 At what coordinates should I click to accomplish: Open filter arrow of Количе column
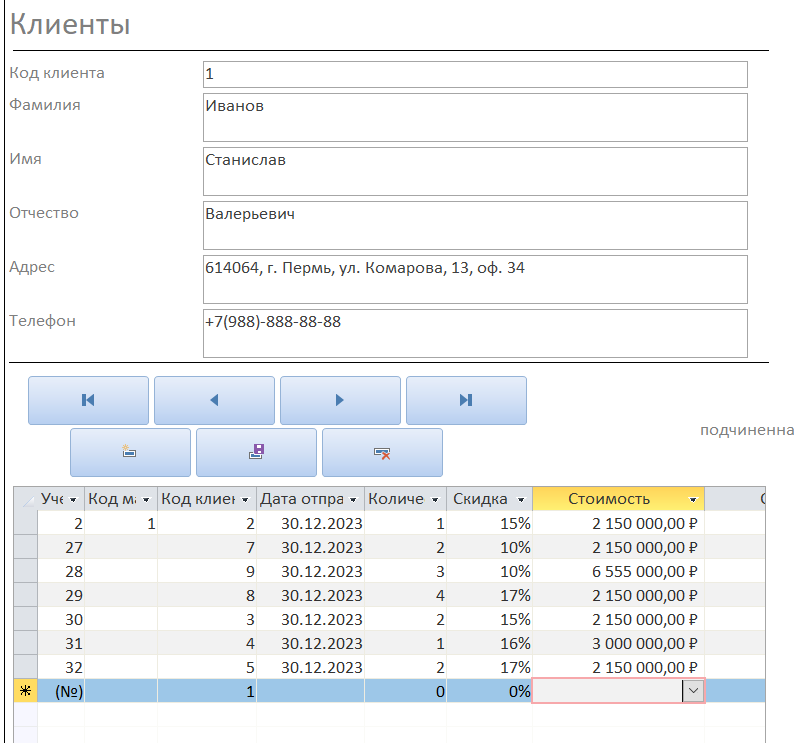coord(435,500)
